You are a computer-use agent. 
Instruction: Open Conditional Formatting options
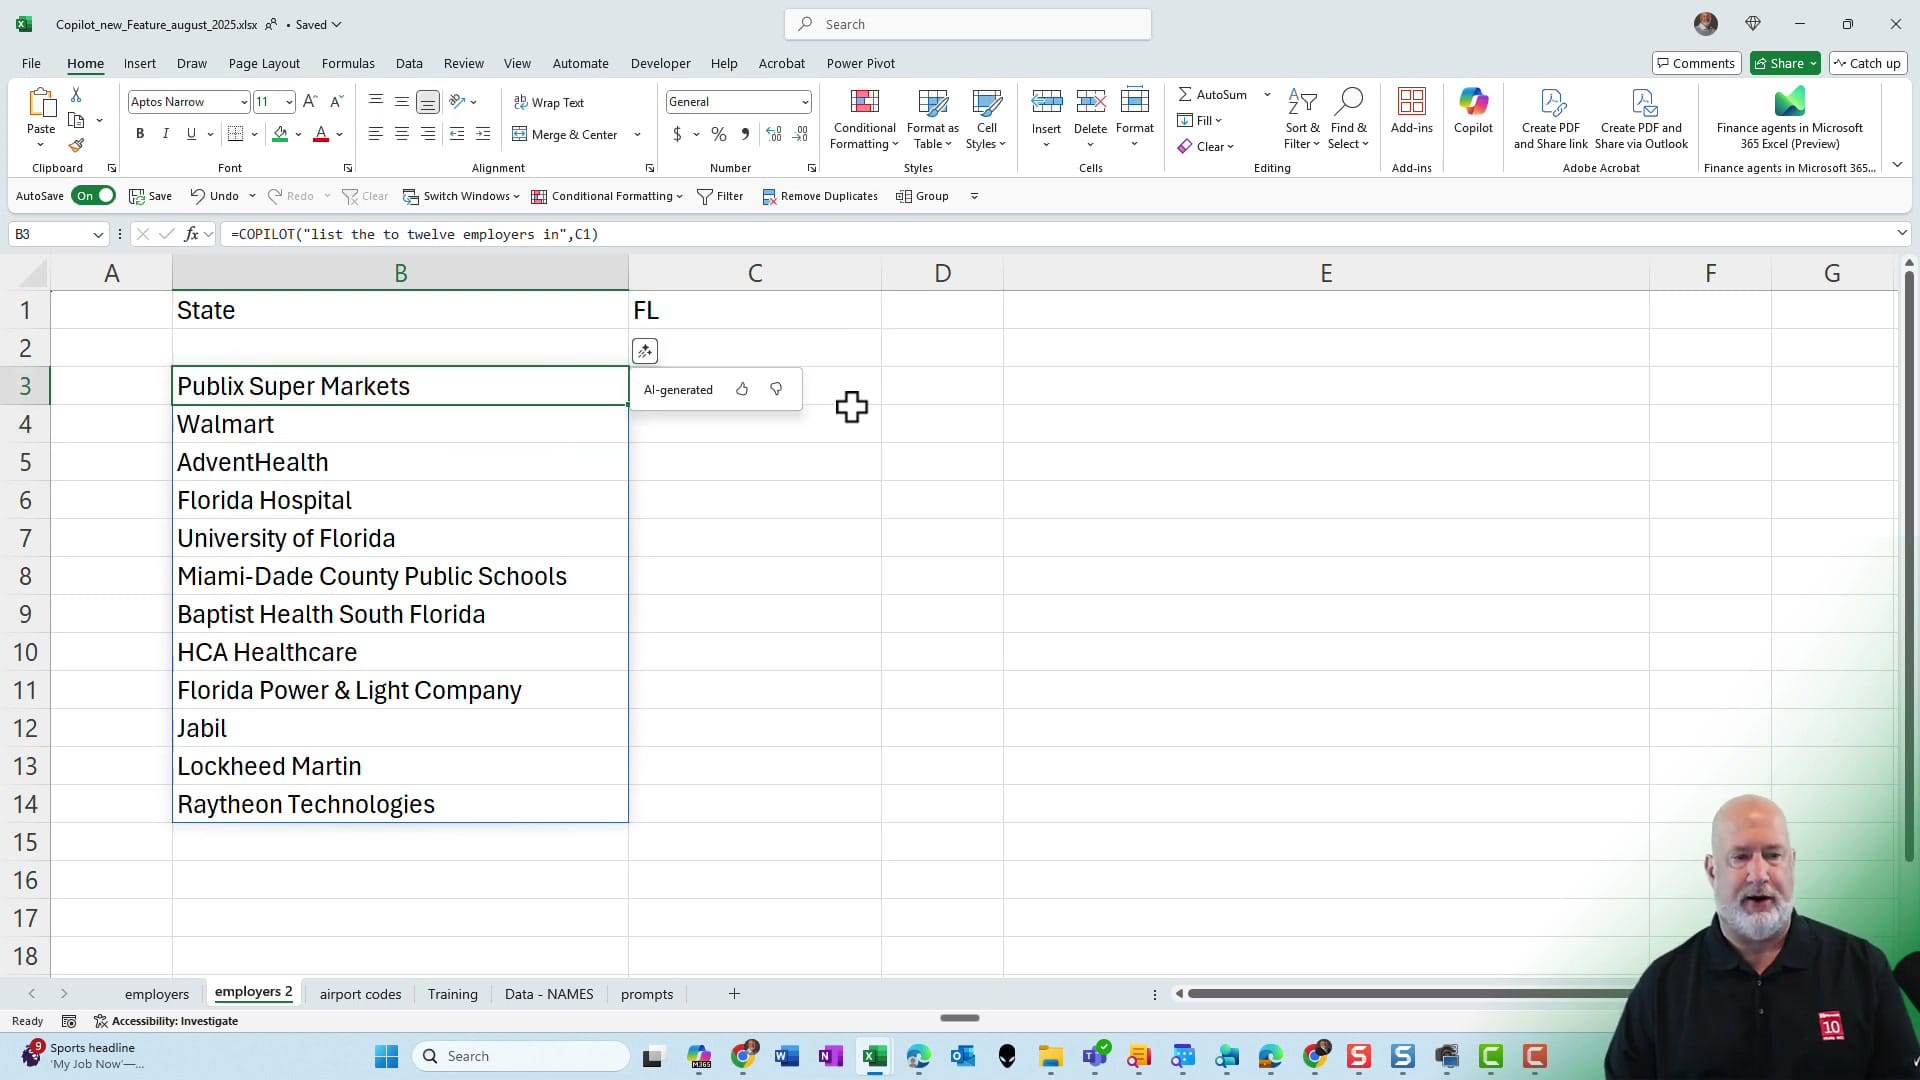(x=864, y=118)
